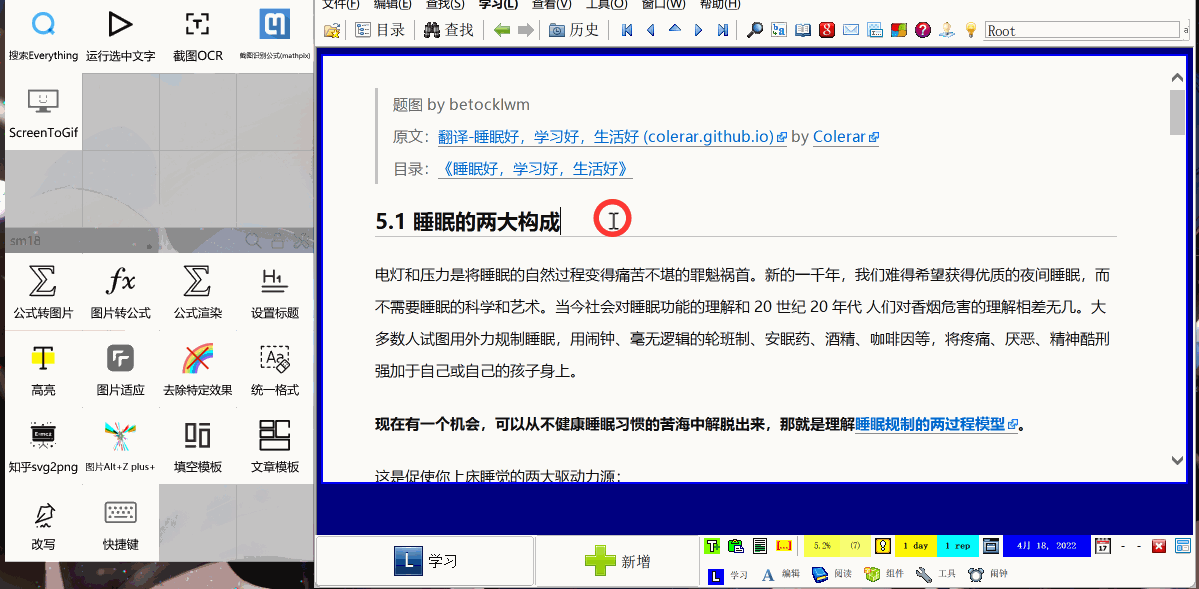Switch to the 编辑 bottom tab
Screen dimensions: 1199x589
click(780, 574)
